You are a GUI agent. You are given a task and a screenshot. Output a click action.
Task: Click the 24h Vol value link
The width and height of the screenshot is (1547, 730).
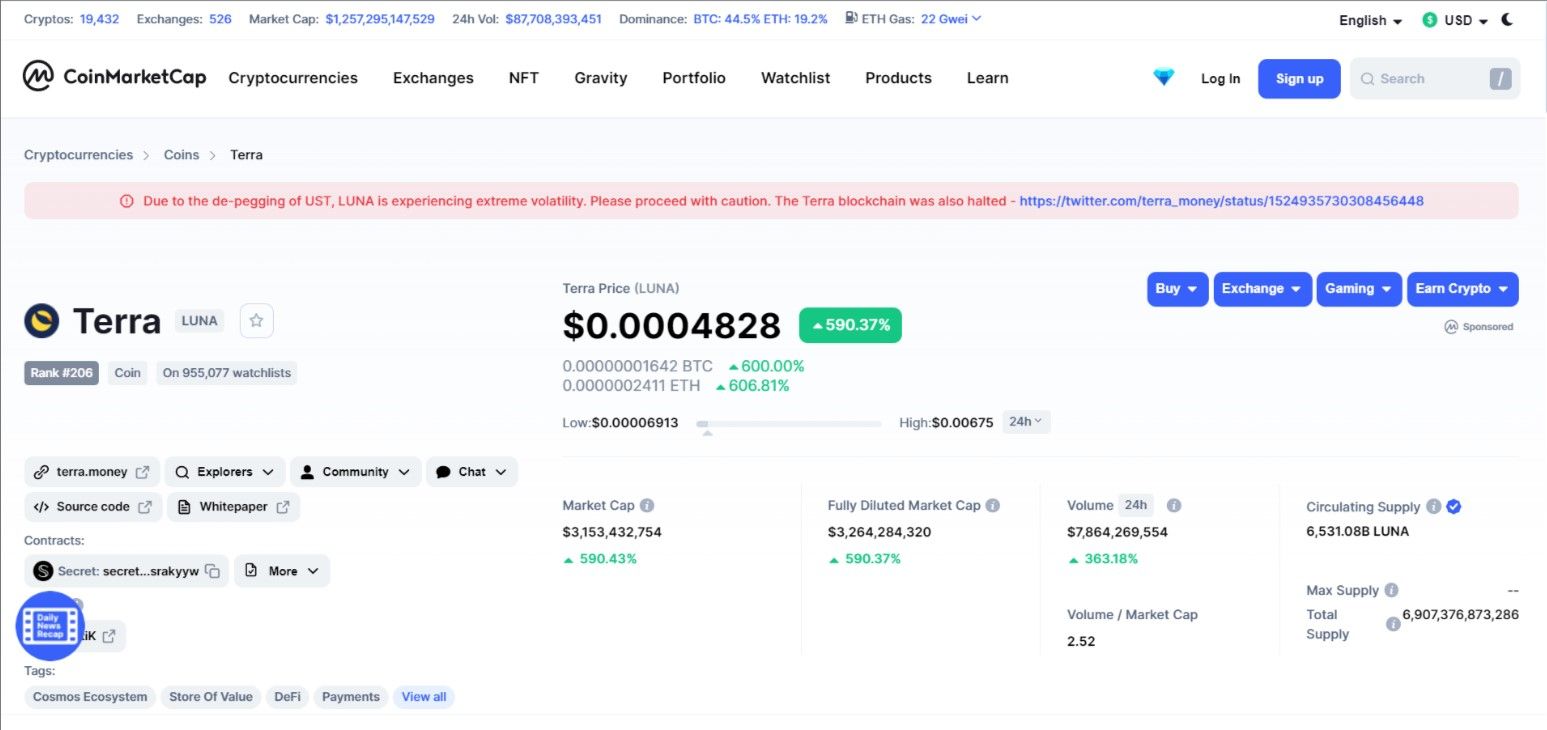tap(553, 19)
